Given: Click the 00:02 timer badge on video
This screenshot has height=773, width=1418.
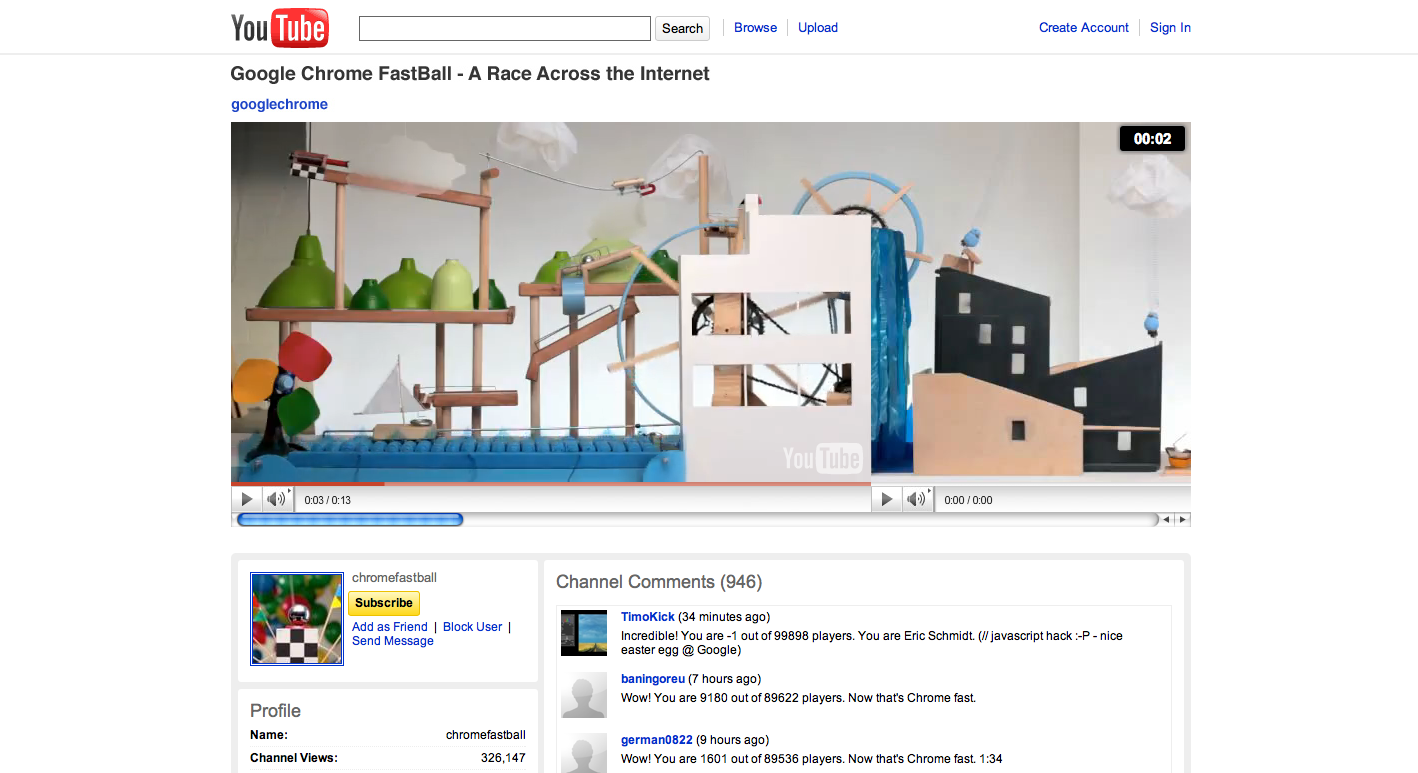Looking at the screenshot, I should point(1152,139).
